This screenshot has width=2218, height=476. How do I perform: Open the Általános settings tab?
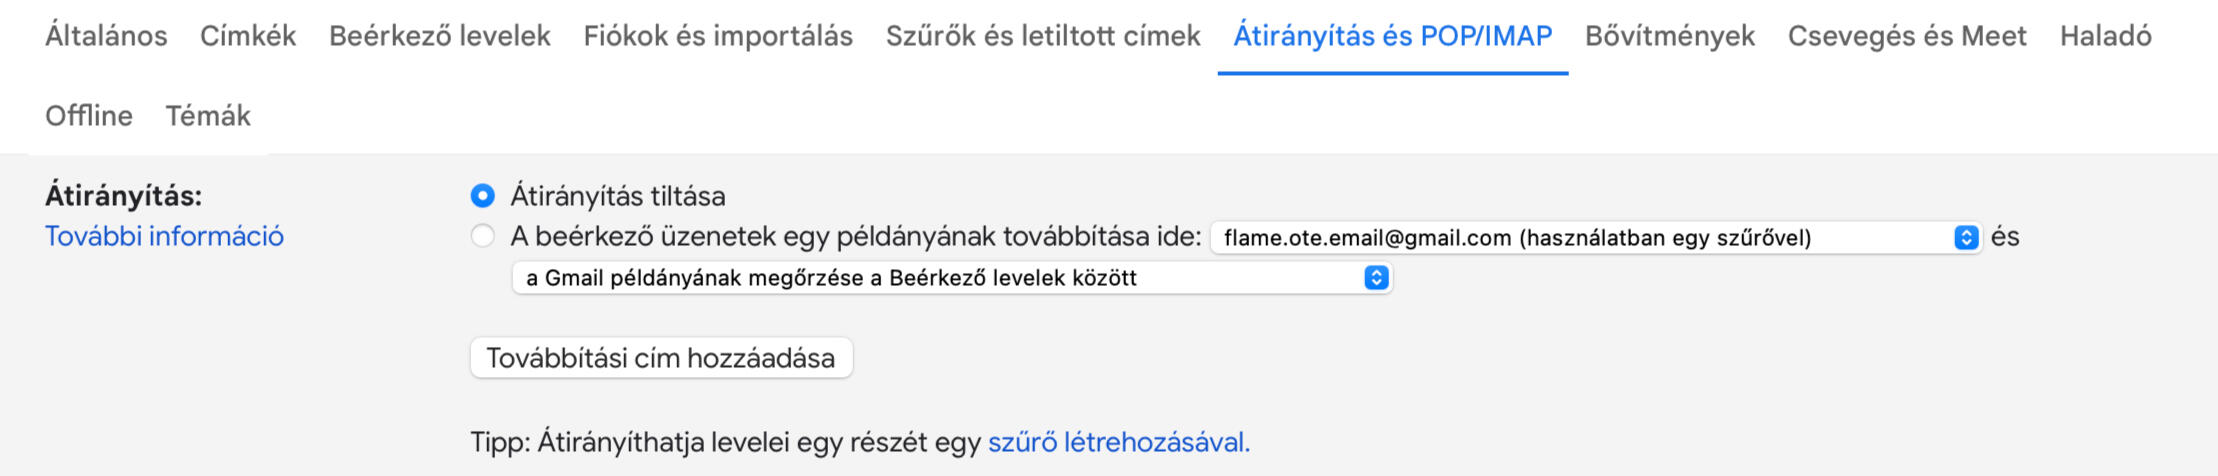click(x=106, y=36)
